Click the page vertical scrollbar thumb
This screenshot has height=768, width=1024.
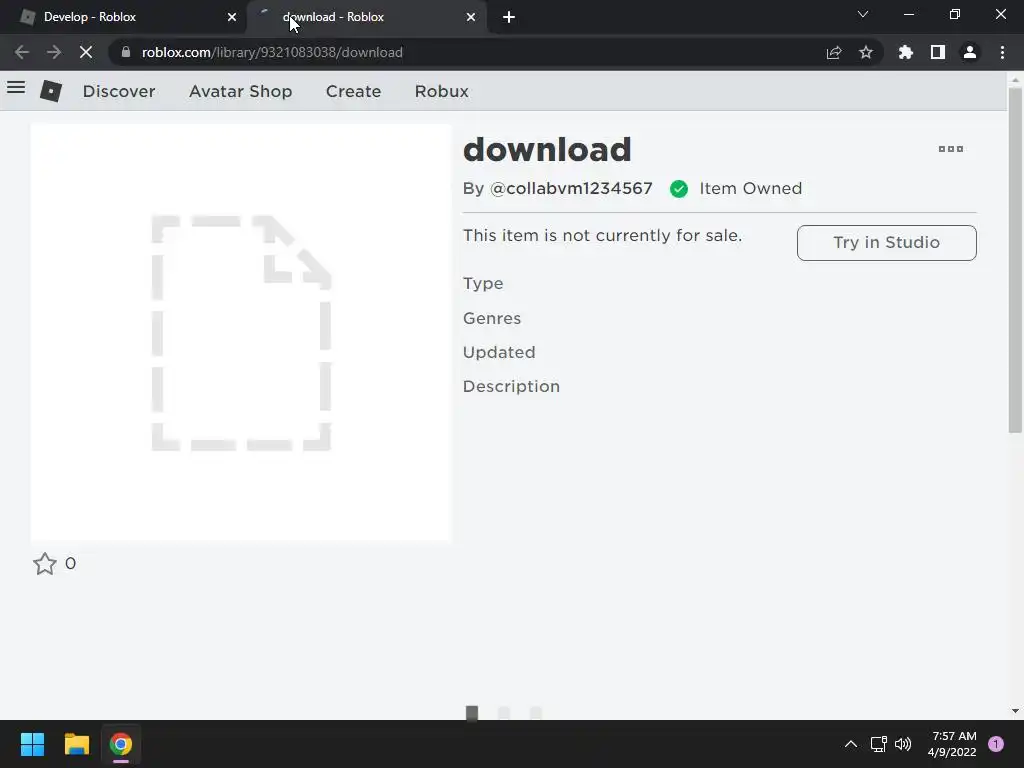1015,261
